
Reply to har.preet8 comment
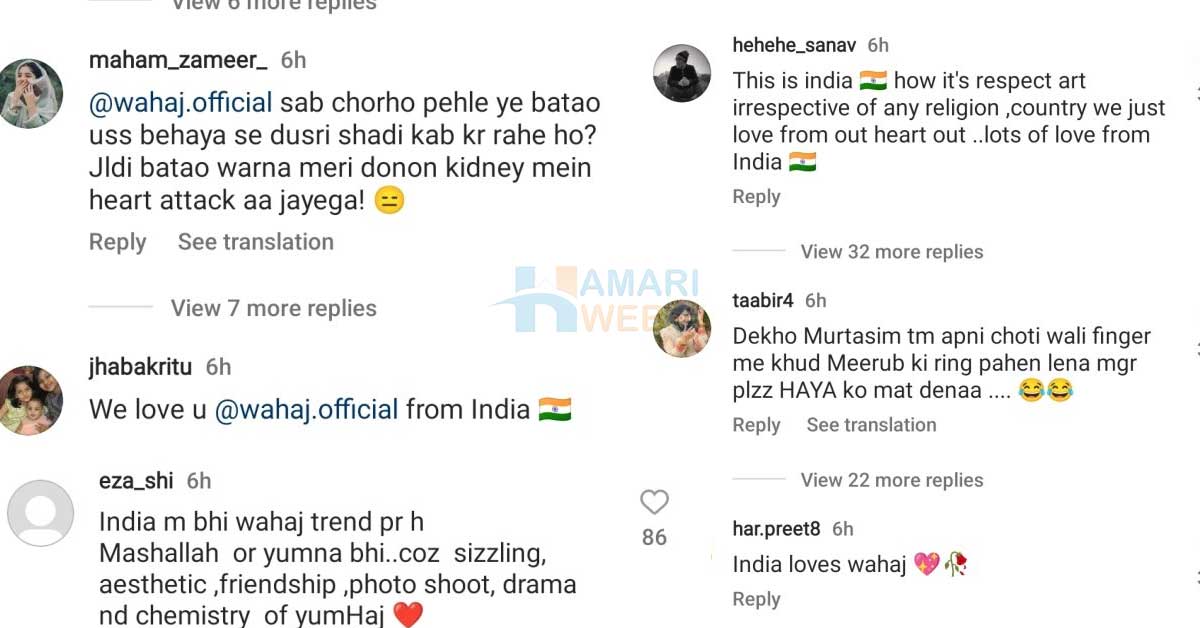756,599
